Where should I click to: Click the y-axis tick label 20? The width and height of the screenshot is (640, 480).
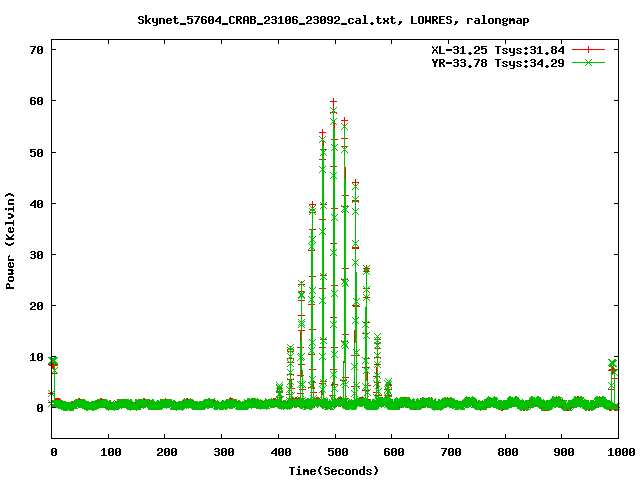tap(36, 306)
